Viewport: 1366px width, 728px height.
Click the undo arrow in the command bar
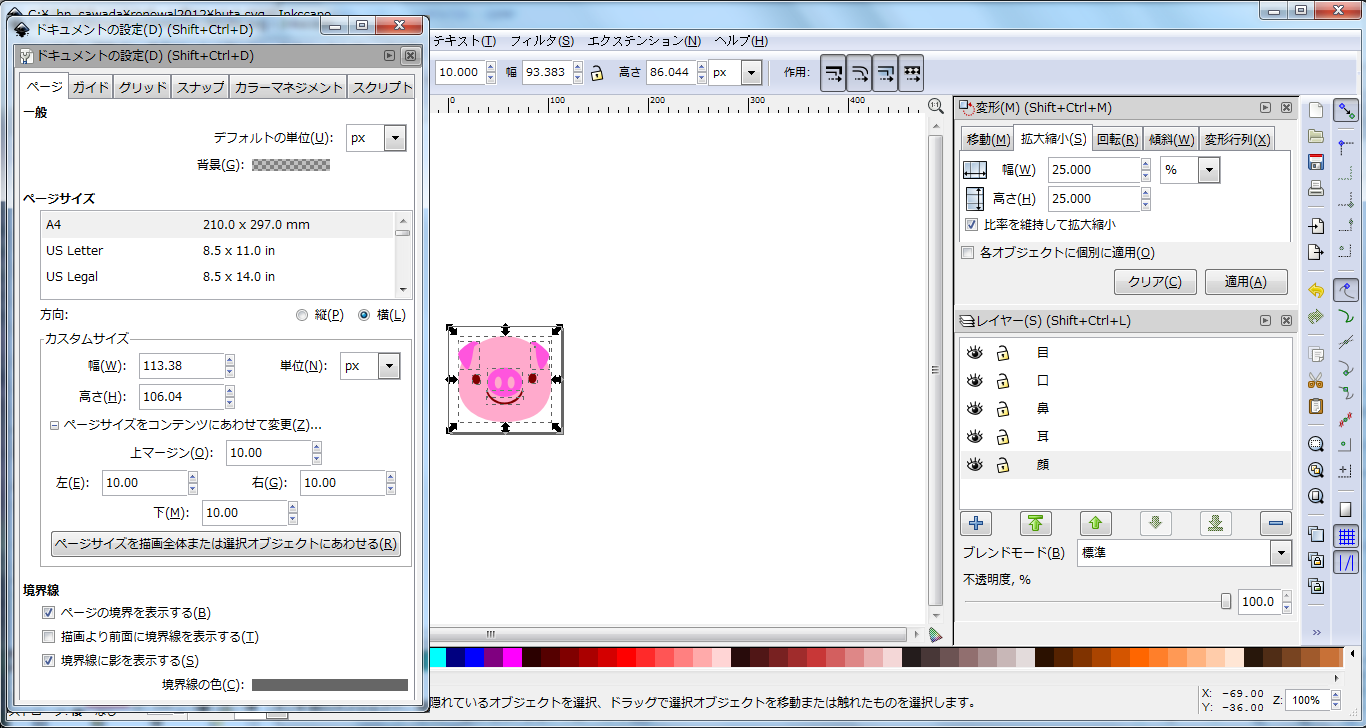coord(1316,290)
